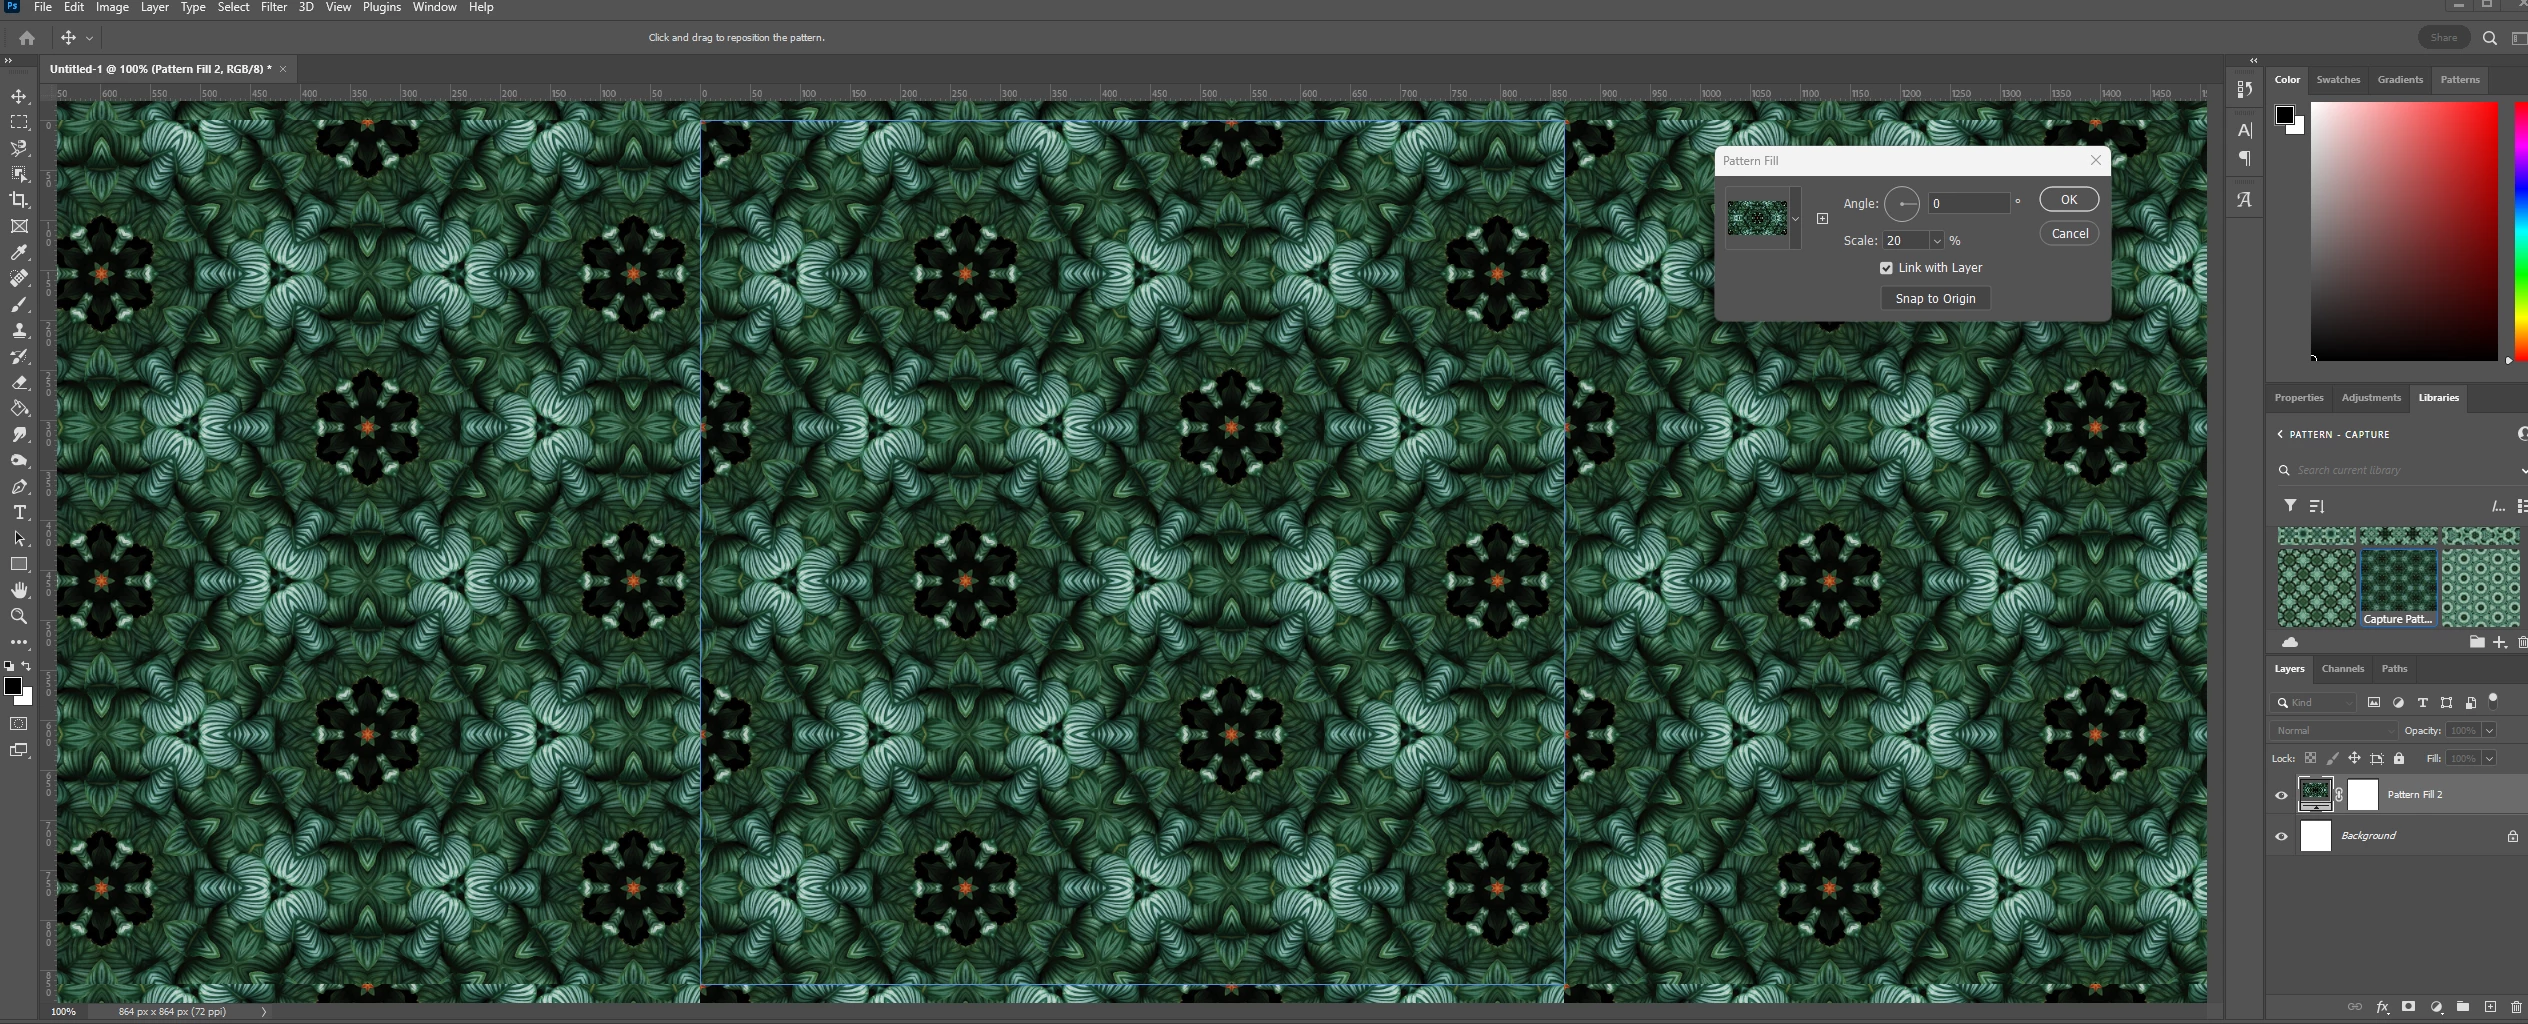Choose the Object Selection tool
This screenshot has width=2528, height=1024.
pos(19,174)
